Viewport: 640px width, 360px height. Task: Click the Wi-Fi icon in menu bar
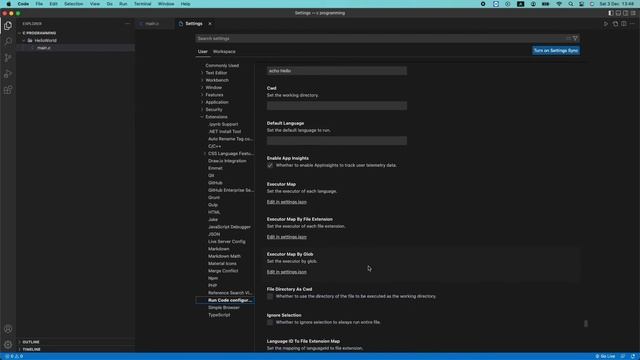pos(559,4)
